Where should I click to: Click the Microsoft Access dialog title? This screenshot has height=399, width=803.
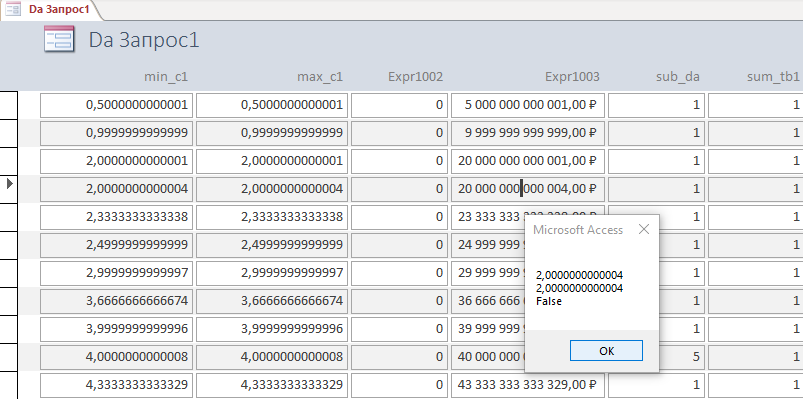[x=578, y=229]
